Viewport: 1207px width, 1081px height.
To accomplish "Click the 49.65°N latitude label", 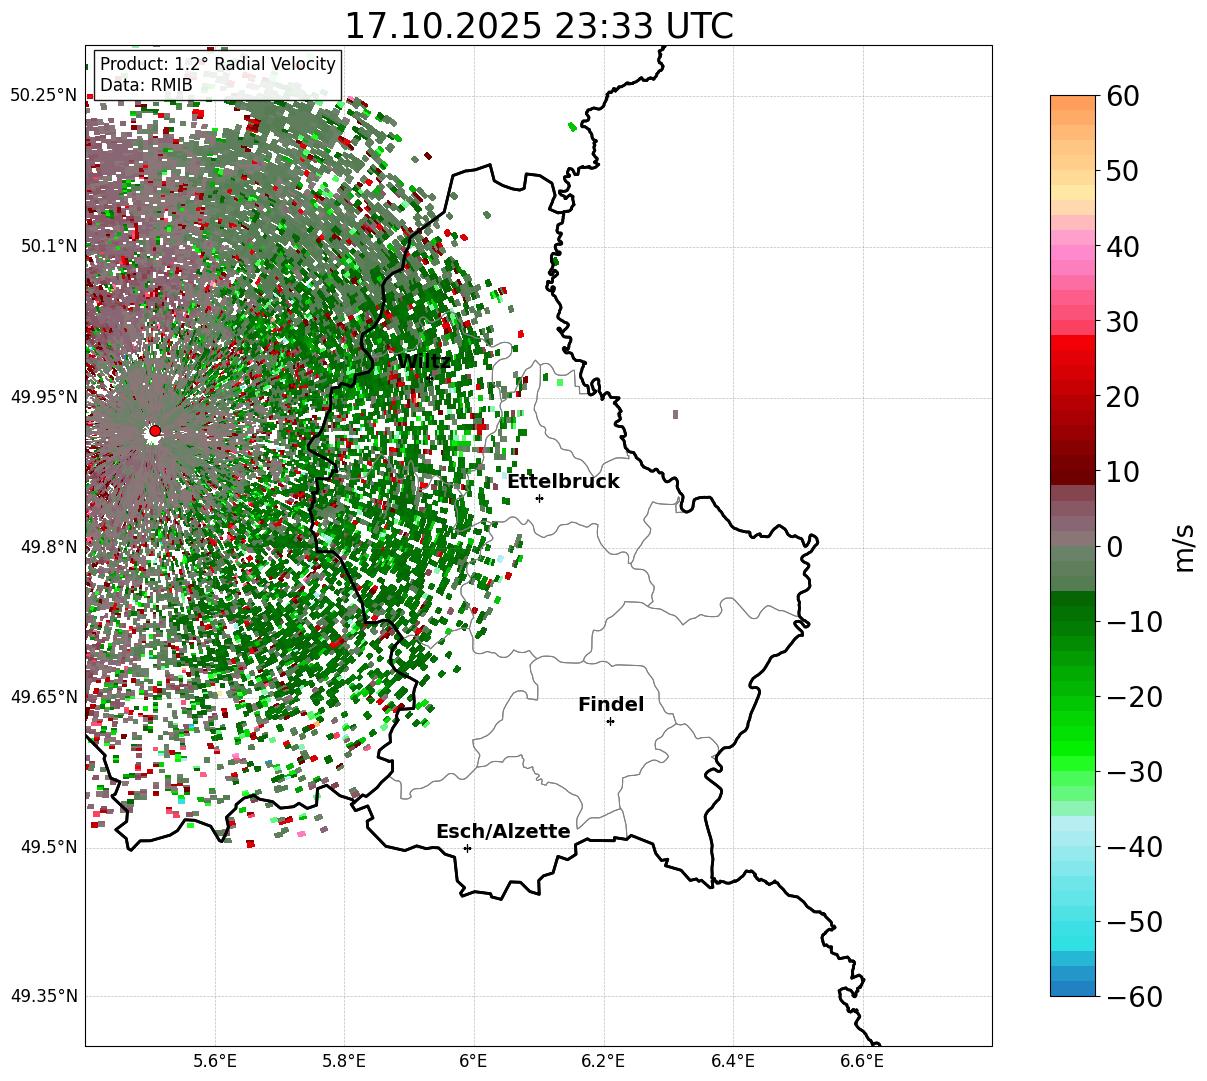I will pos(43,697).
